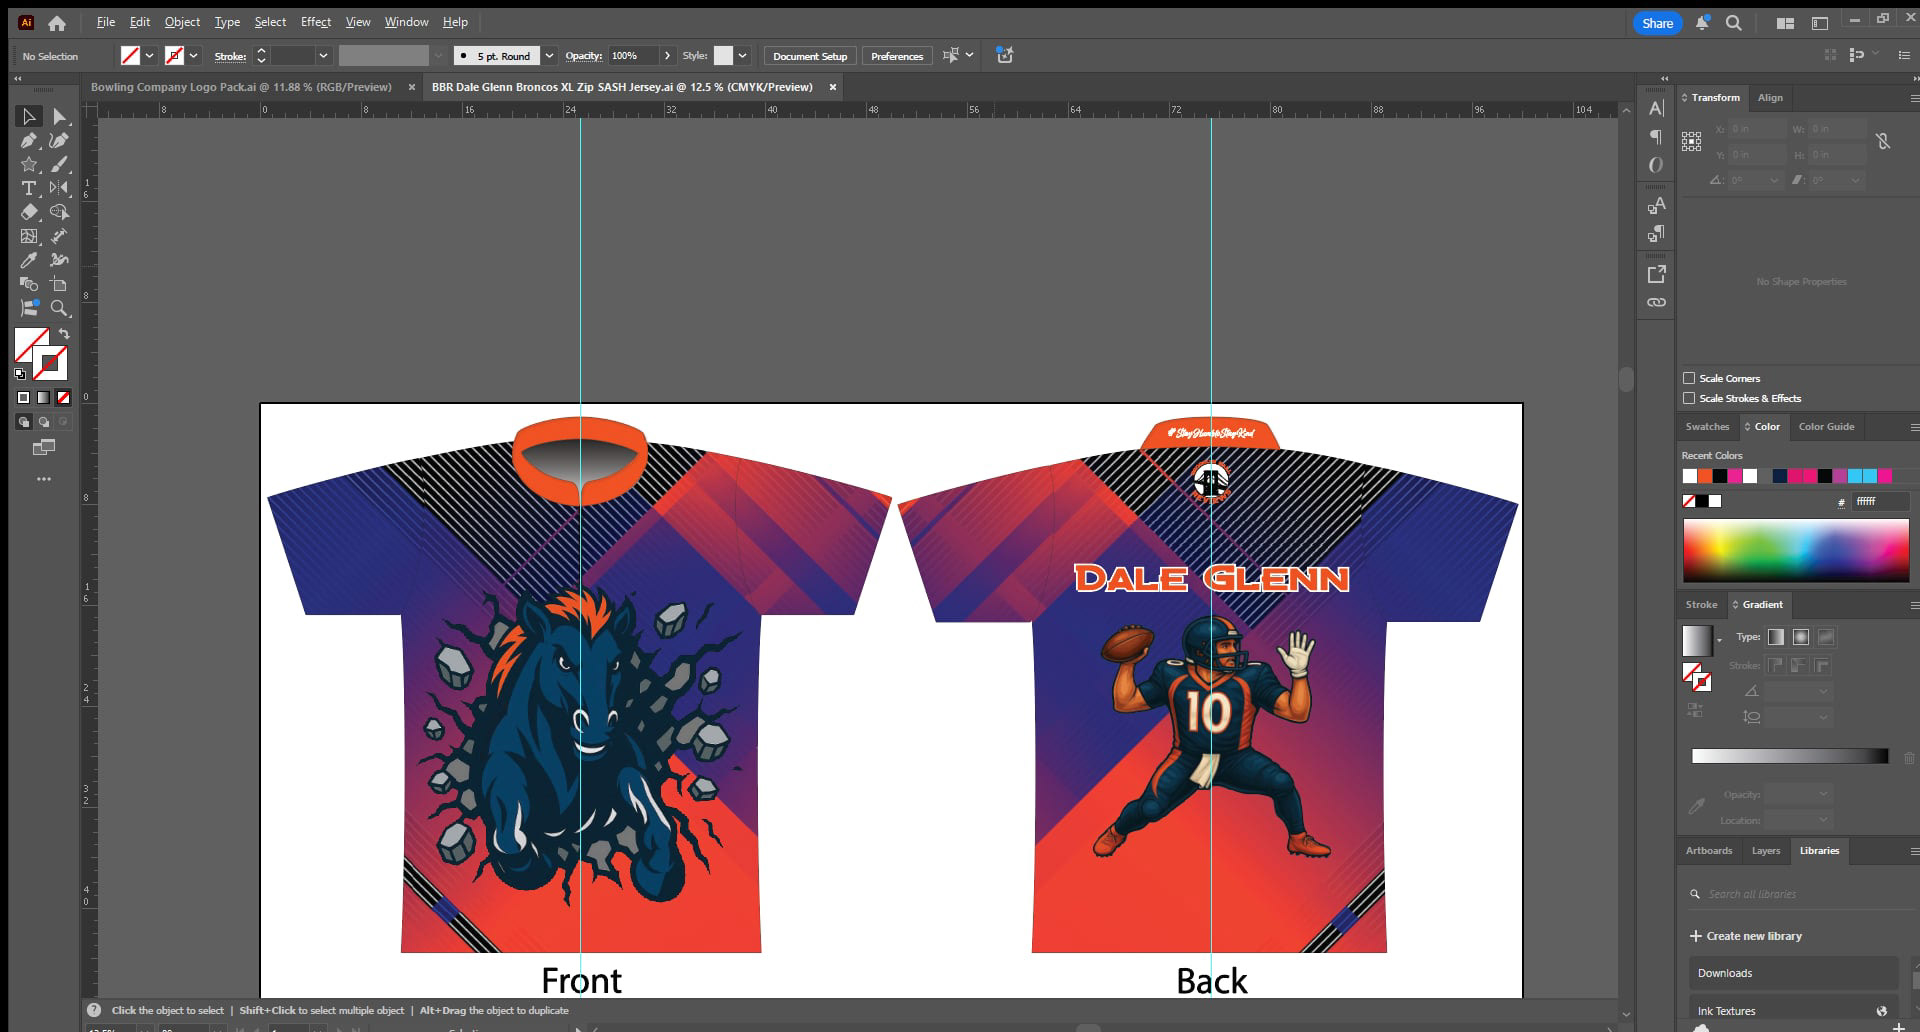Image resolution: width=1920 pixels, height=1032 pixels.
Task: Open Links panel chain icon
Action: coord(1657,302)
